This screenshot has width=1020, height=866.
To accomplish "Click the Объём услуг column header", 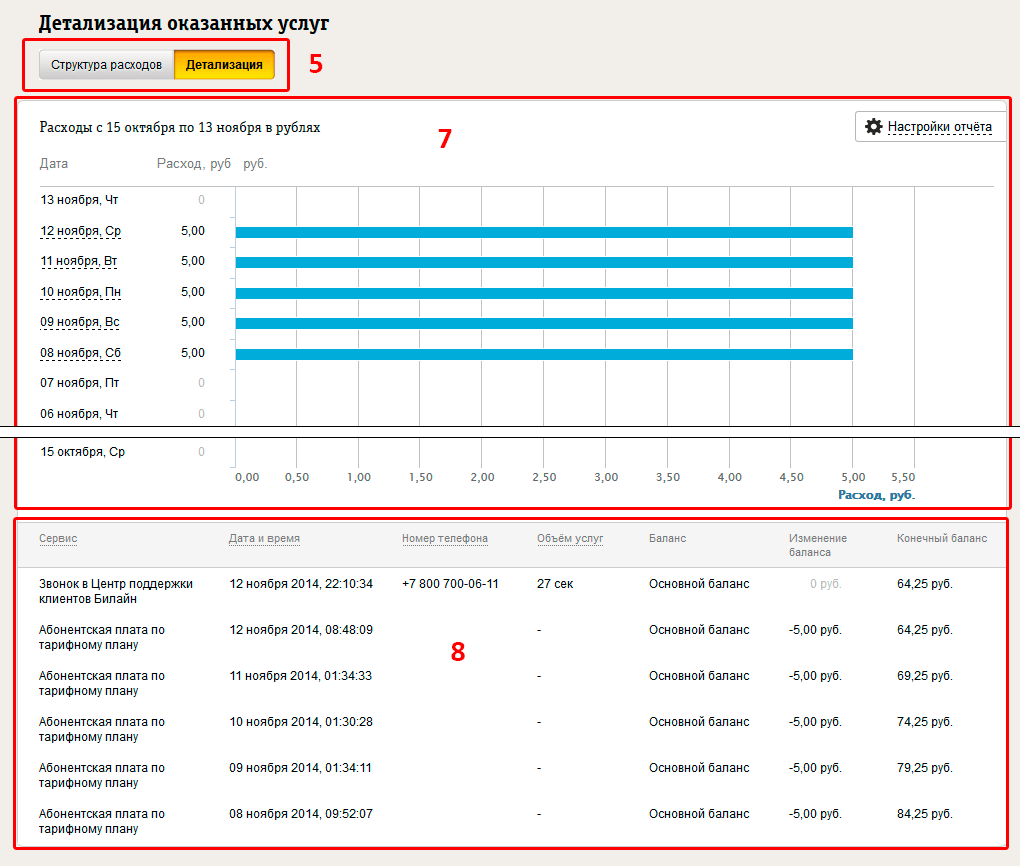I will point(570,539).
